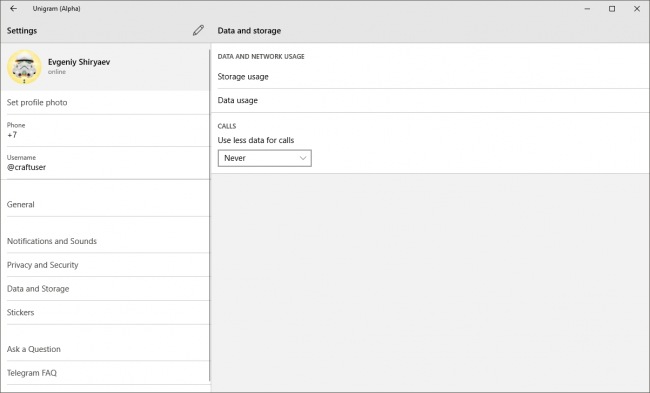Screen dimensions: 650x393
Task: Open Storage usage
Action: 430,77
